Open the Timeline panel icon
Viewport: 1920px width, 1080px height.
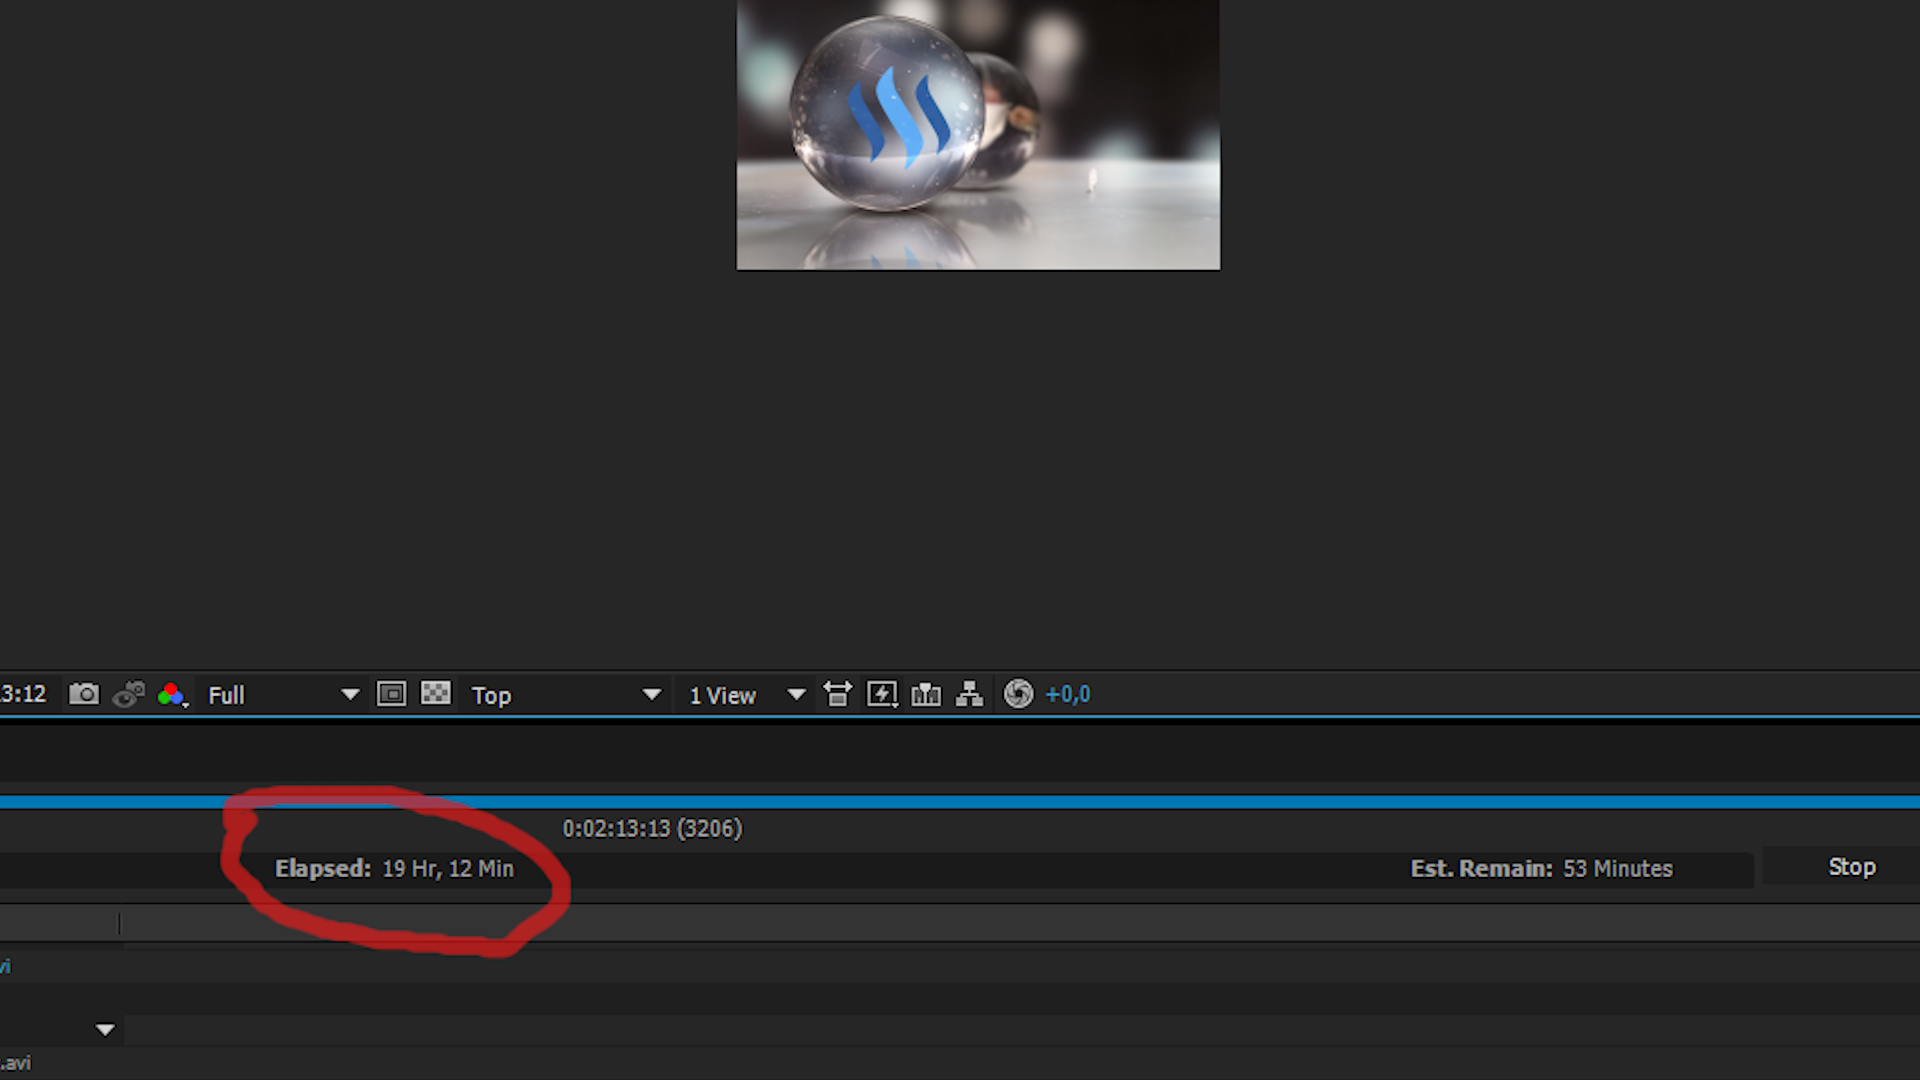[x=926, y=694]
